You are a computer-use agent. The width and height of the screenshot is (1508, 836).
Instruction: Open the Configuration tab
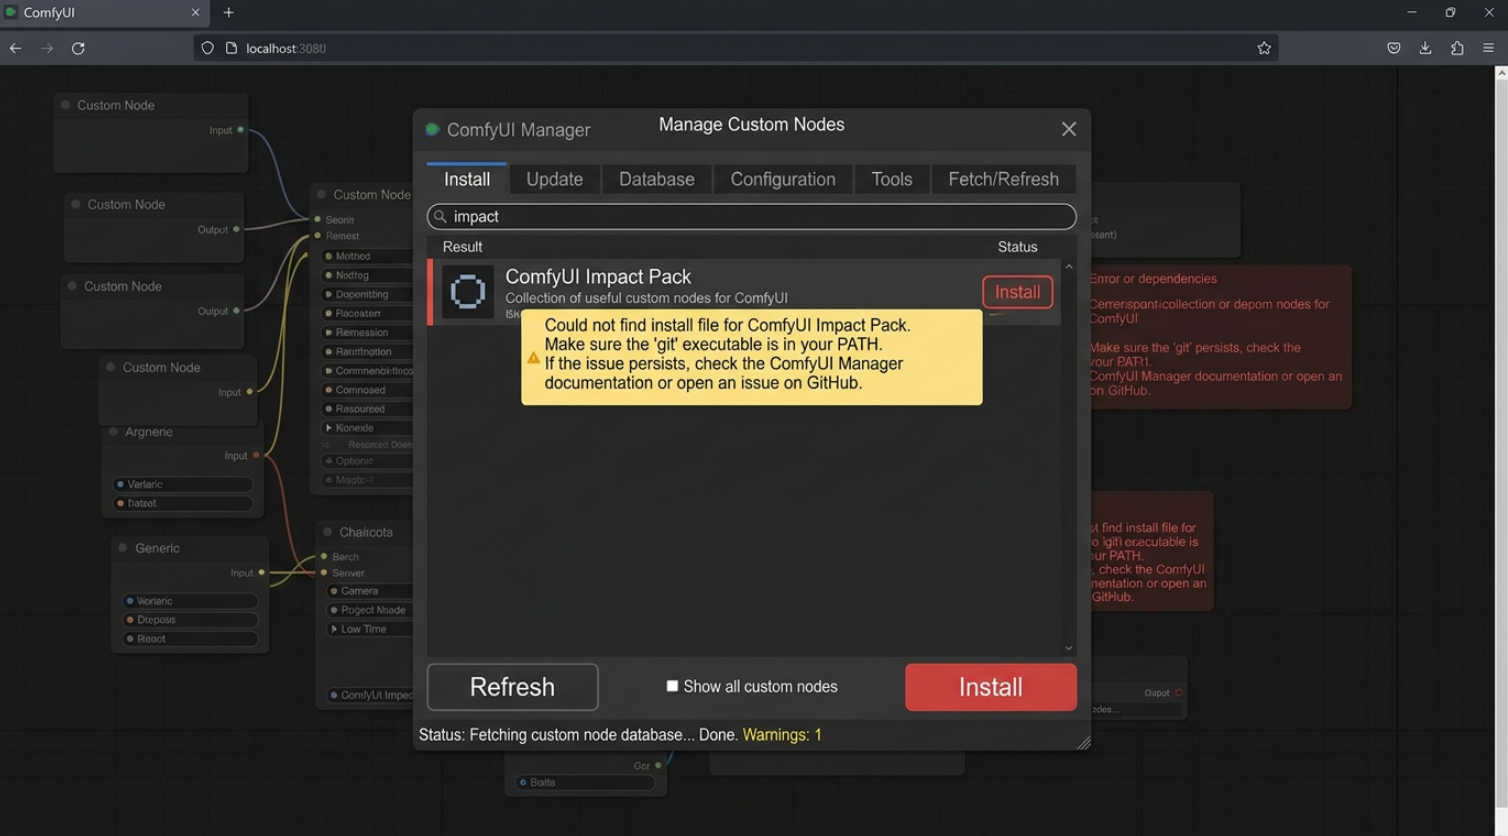tap(783, 179)
